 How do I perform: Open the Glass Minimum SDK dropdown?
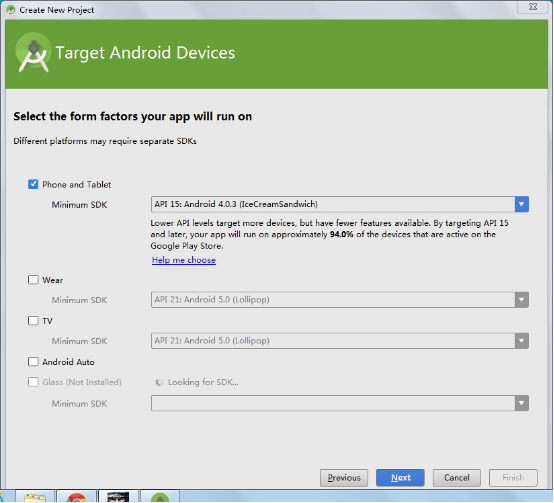pyautogui.click(x=521, y=403)
